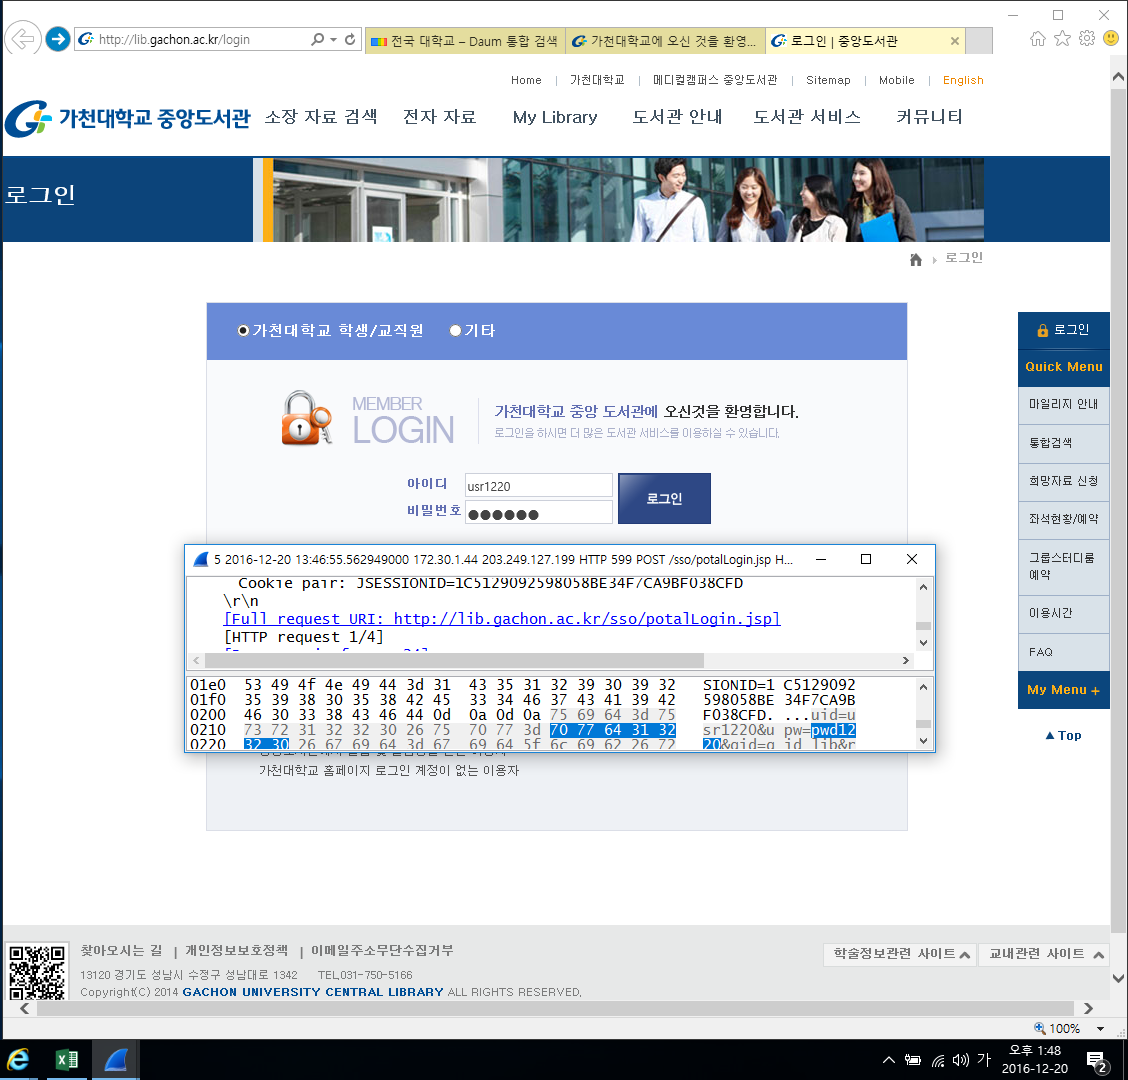Screen dimensions: 1128x1080
Task: Click the breadcrumb home icon
Action: [x=916, y=260]
